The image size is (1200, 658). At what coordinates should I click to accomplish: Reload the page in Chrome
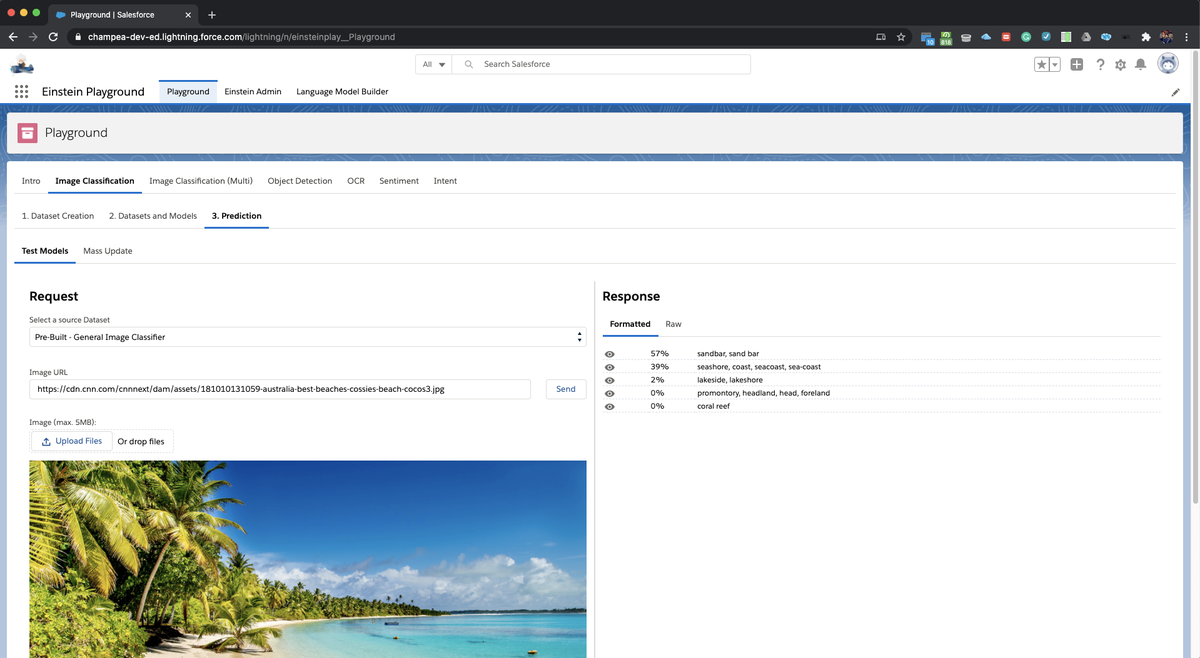click(53, 37)
